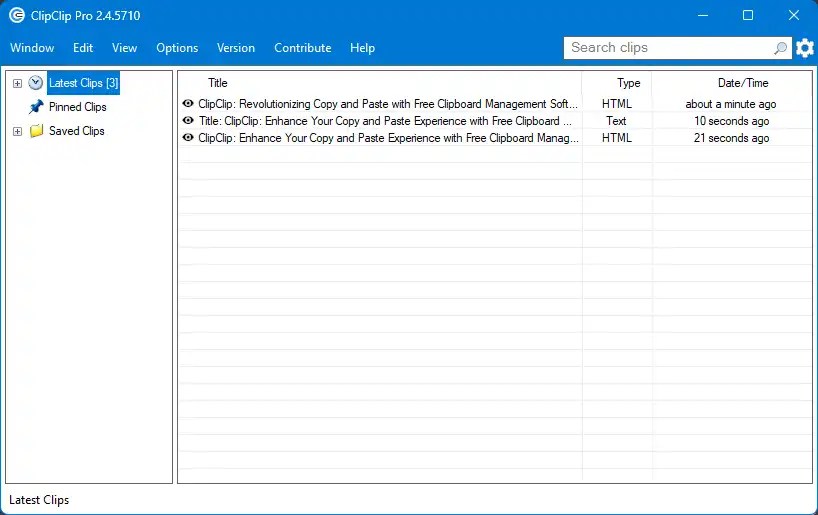Screen dimensions: 818x515
Task: Select Latest Clips [3] in the tree
Action: tap(83, 83)
